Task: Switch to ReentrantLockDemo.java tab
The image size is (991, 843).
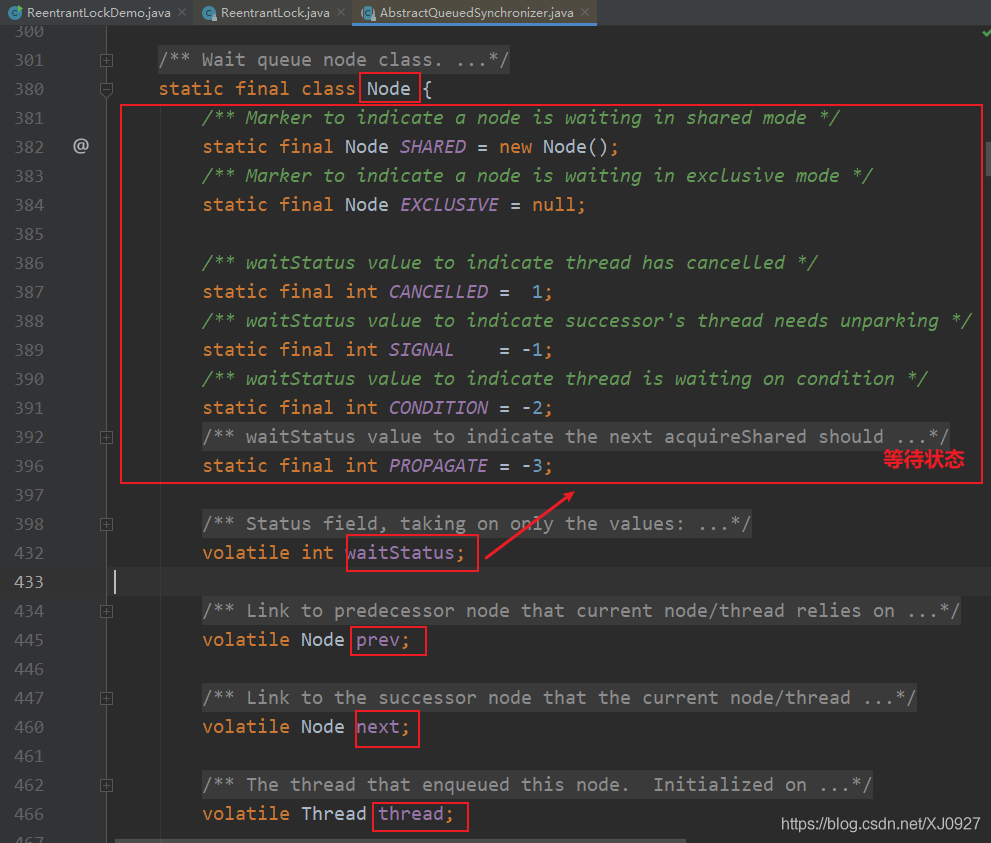Action: click(x=98, y=13)
